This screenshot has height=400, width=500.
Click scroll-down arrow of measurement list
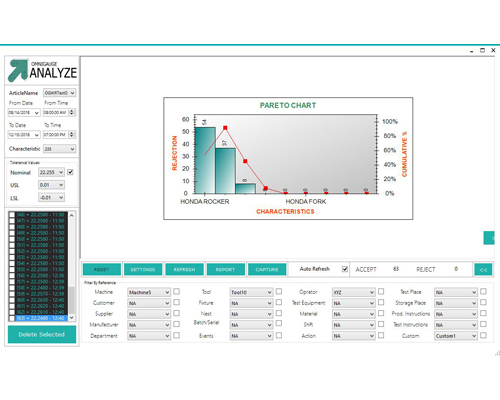[x=72, y=318]
